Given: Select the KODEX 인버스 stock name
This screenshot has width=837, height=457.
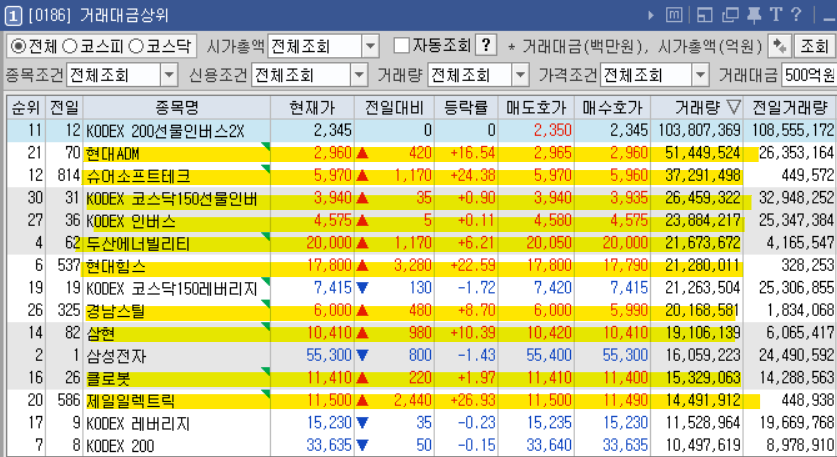Looking at the screenshot, I should coord(131,221).
